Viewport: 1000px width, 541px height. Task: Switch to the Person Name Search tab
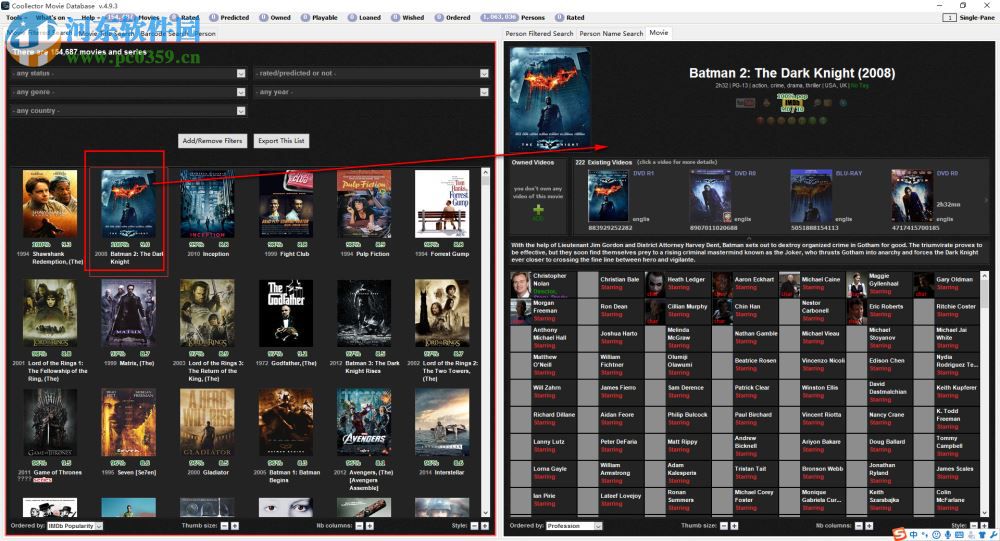(x=611, y=33)
